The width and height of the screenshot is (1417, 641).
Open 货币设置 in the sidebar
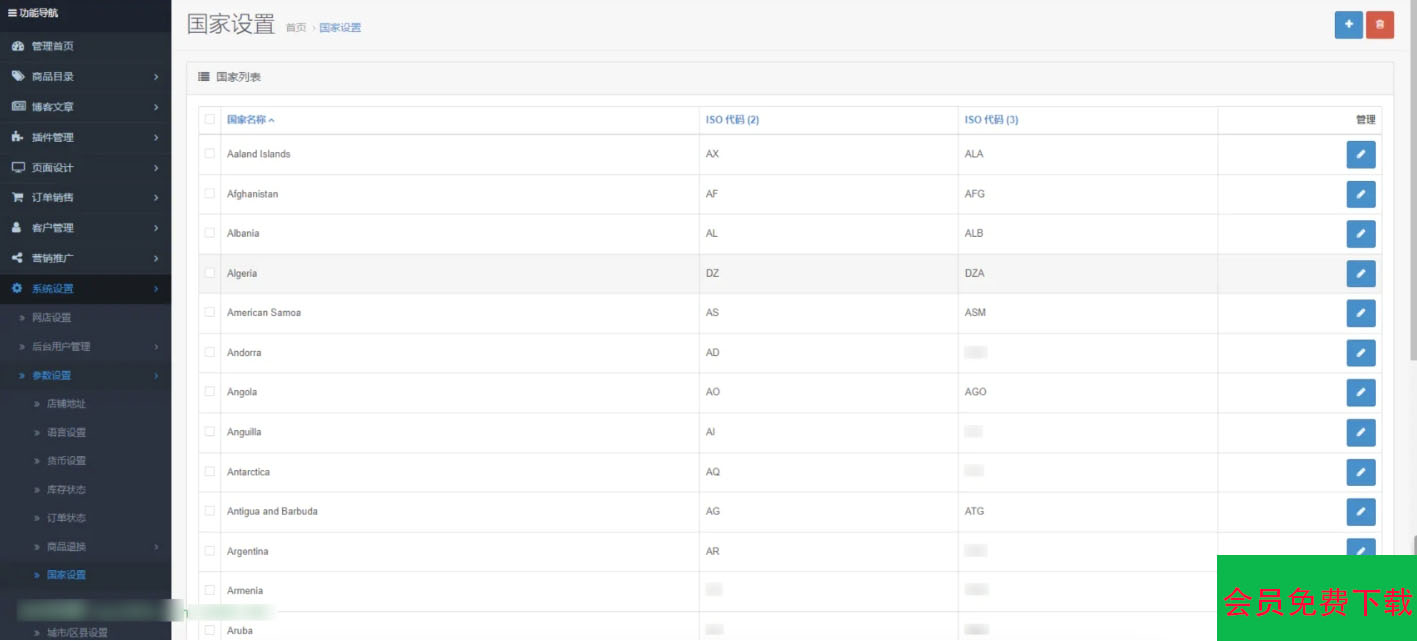coord(66,461)
